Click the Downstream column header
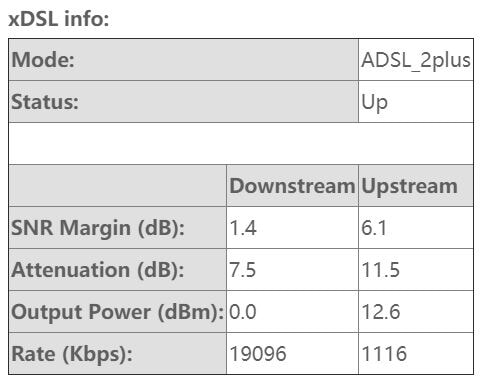Screen dimensions: 480x385 coord(292,186)
